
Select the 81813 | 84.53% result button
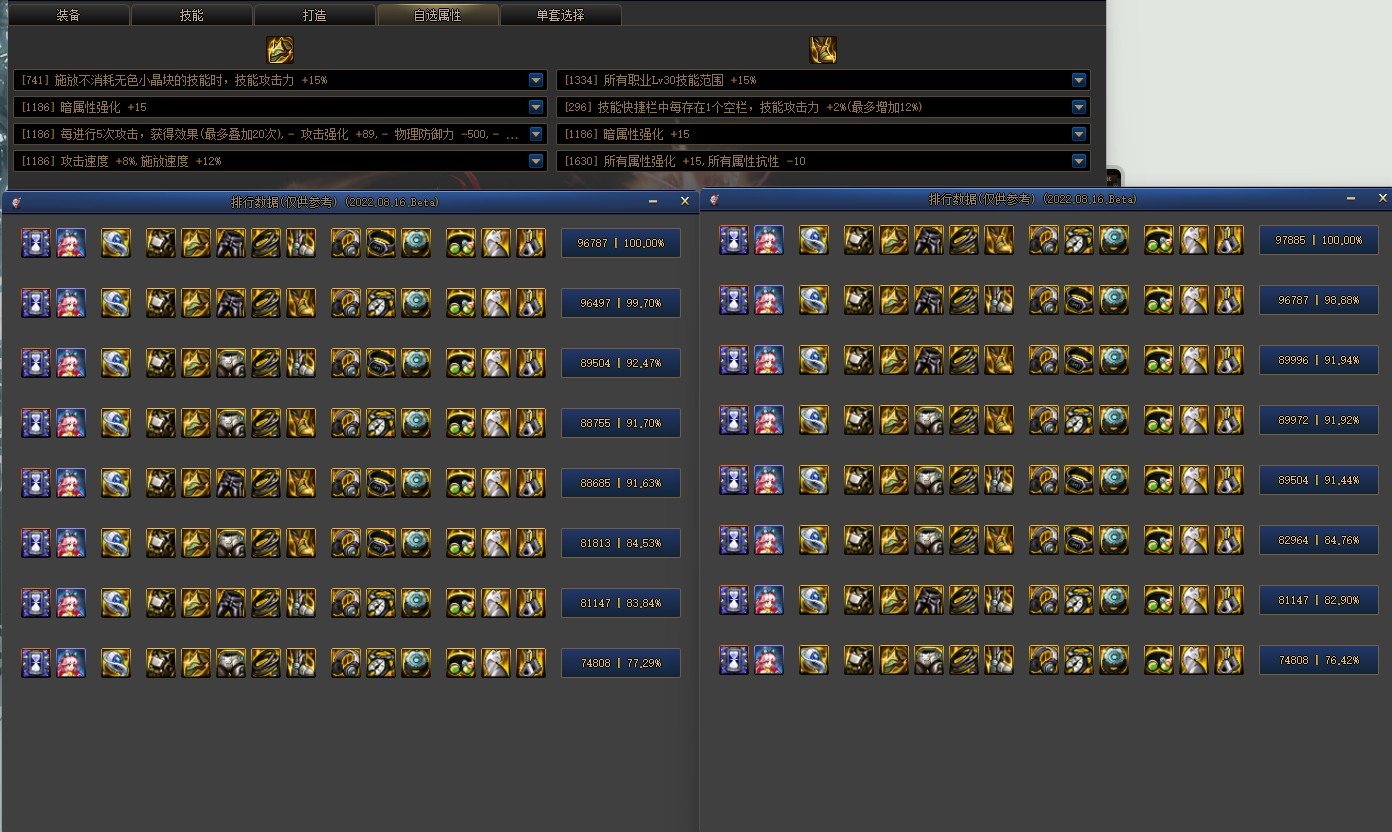[x=621, y=543]
